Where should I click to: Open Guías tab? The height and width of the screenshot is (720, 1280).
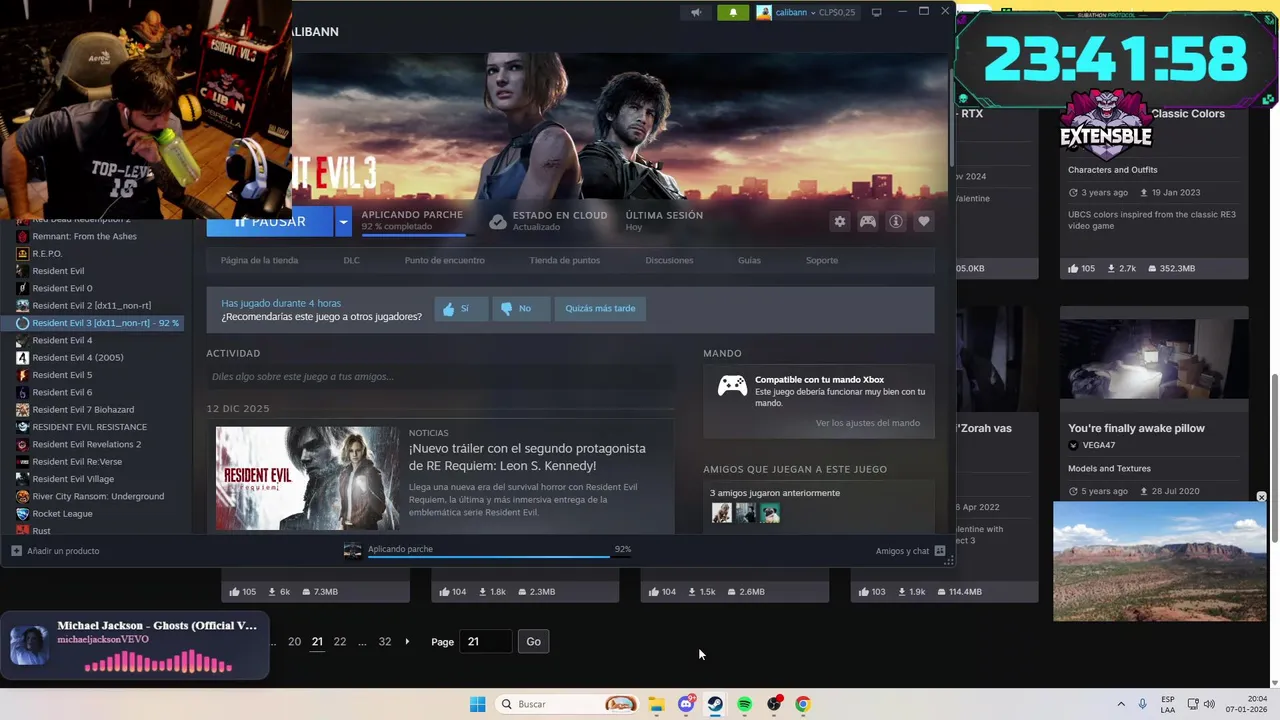coord(749,260)
